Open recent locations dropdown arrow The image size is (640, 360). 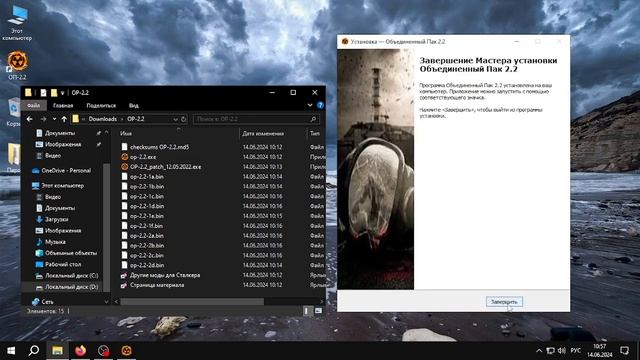click(54, 119)
